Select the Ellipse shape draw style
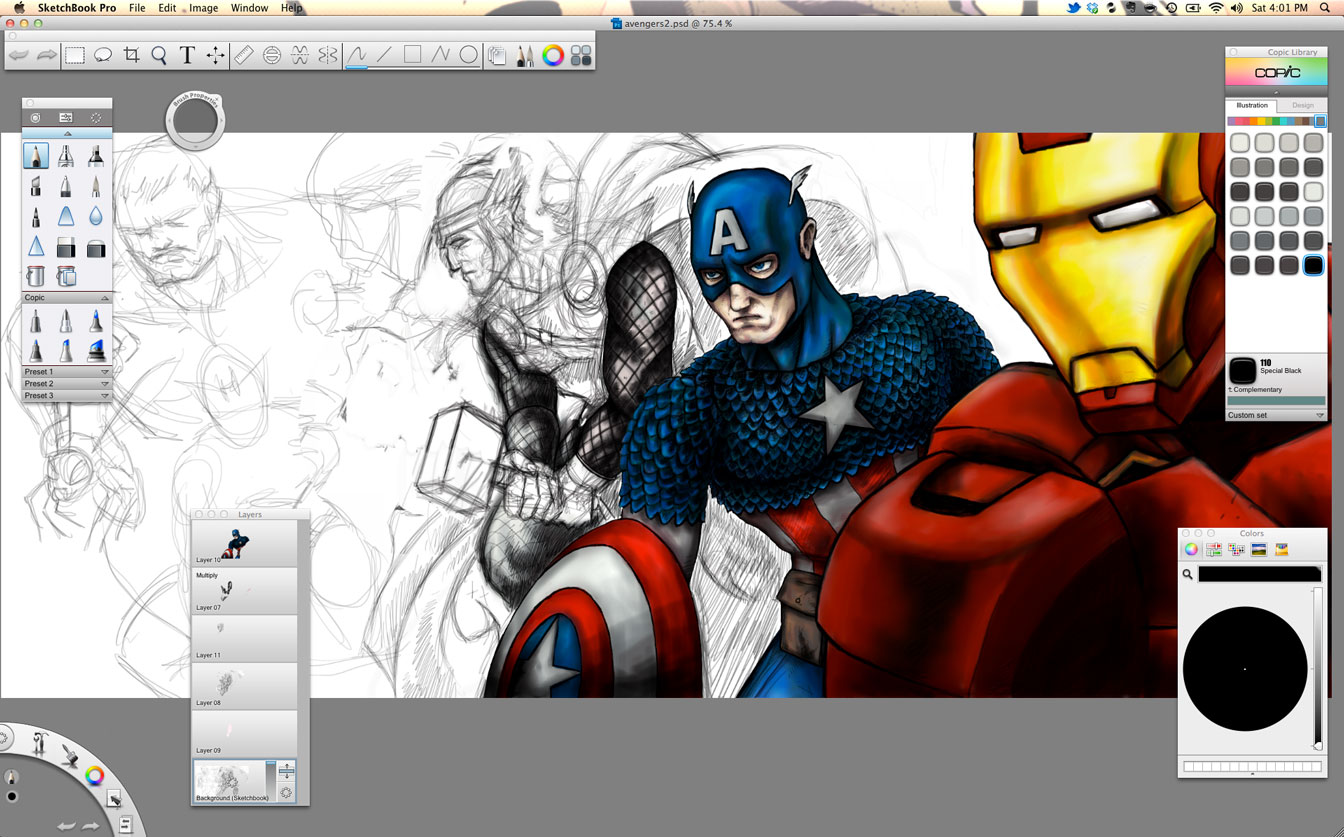The image size is (1344, 837). [x=468, y=56]
